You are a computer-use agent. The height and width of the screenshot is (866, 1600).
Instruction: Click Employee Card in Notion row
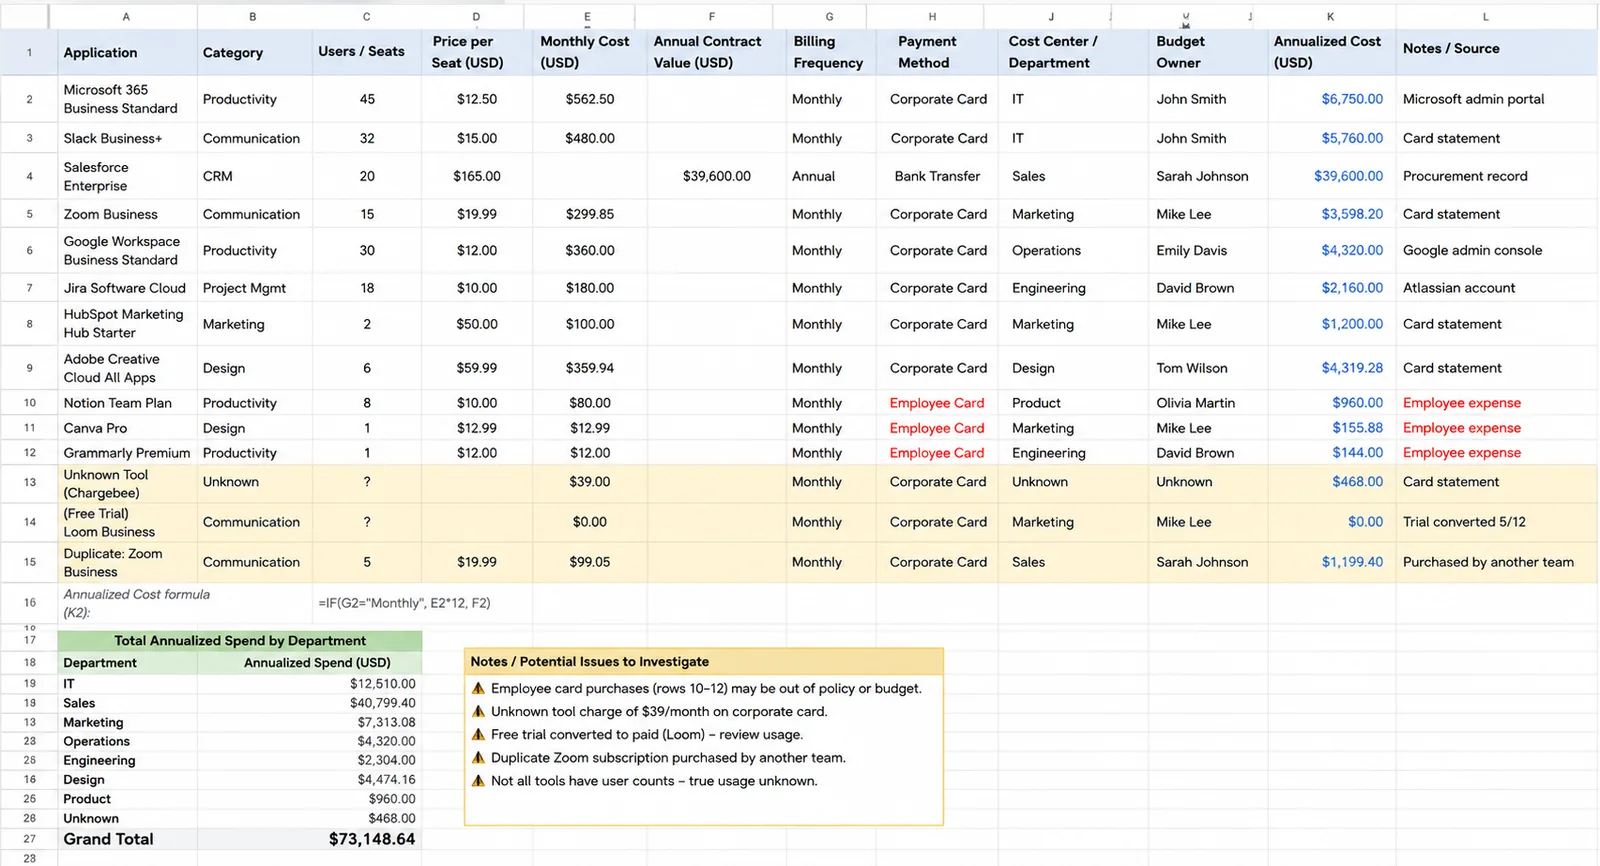pyautogui.click(x=937, y=403)
